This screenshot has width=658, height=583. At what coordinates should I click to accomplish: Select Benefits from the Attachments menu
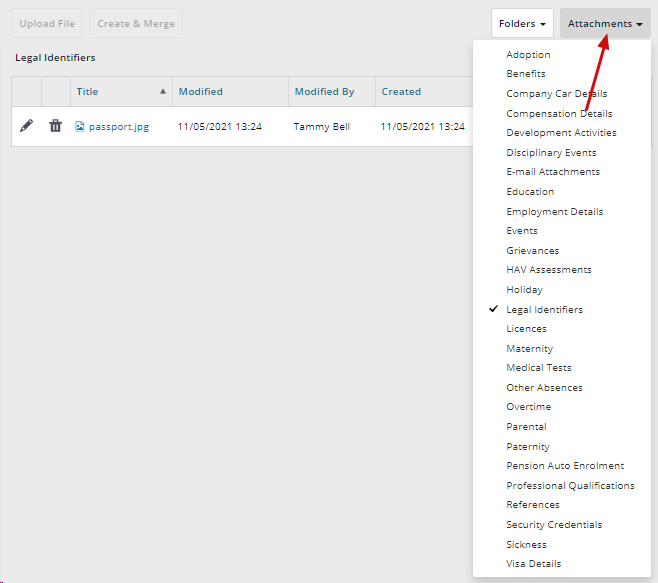[x=526, y=74]
